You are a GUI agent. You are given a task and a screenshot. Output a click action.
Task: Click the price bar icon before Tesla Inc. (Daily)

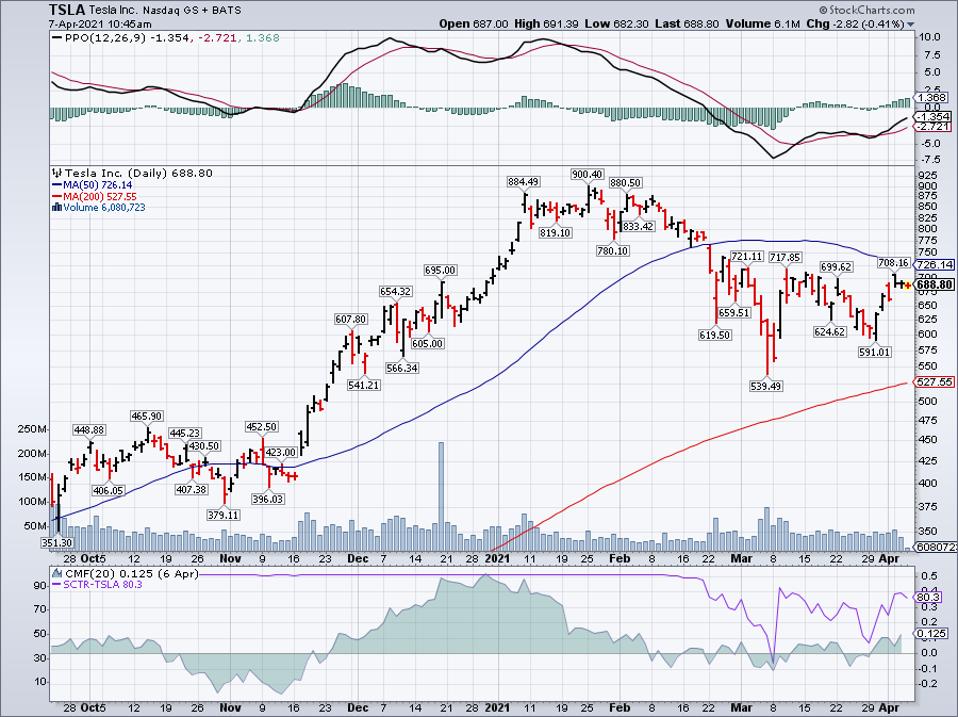(58, 173)
